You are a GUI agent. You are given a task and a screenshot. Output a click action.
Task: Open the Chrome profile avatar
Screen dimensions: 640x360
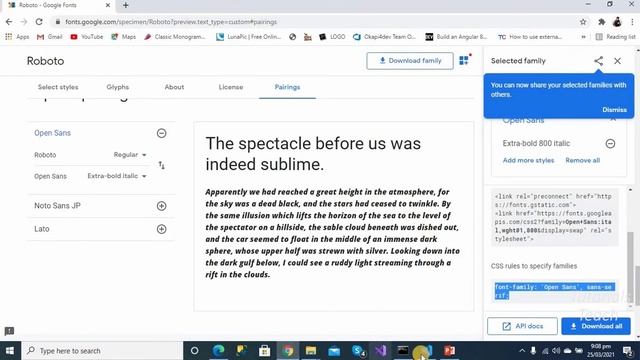617,22
